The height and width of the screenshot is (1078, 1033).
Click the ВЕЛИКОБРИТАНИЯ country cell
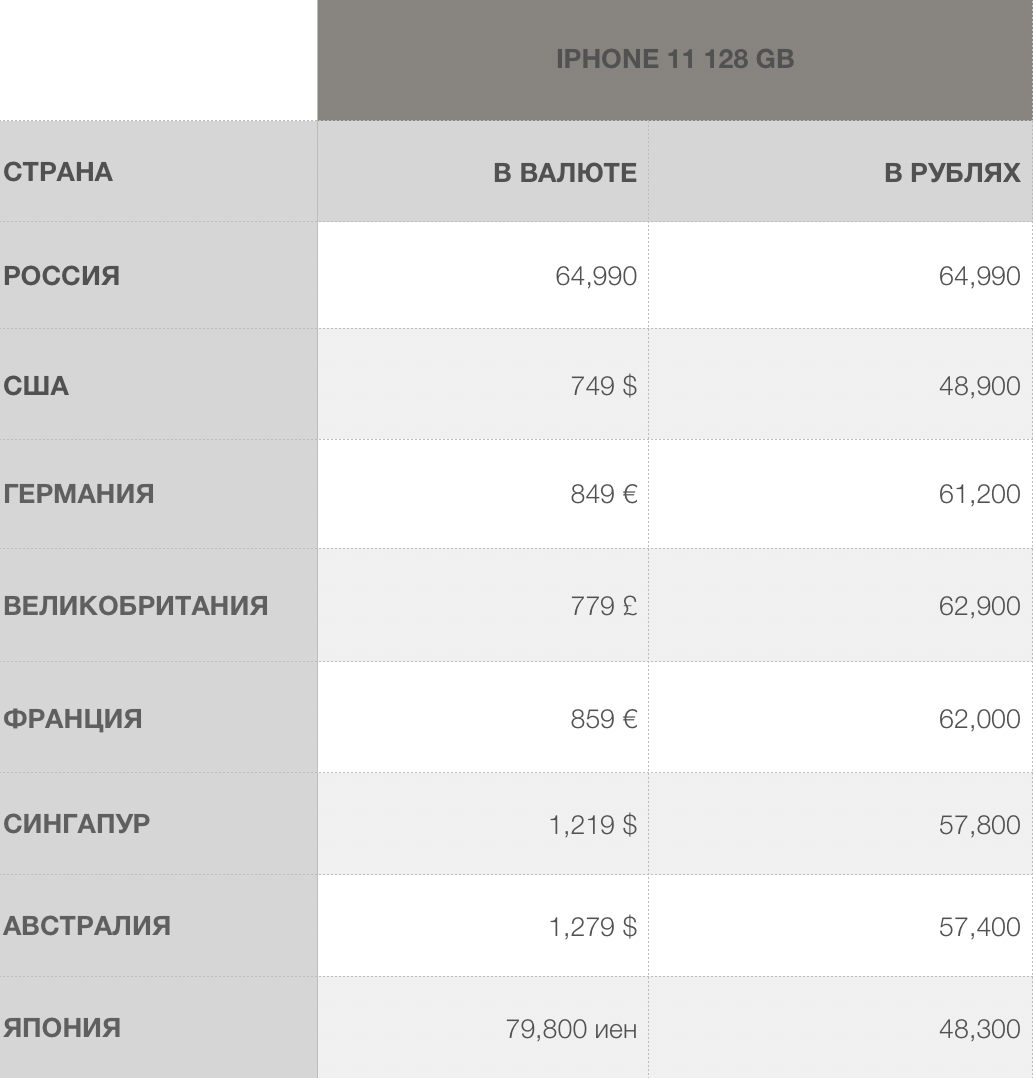[x=135, y=606]
